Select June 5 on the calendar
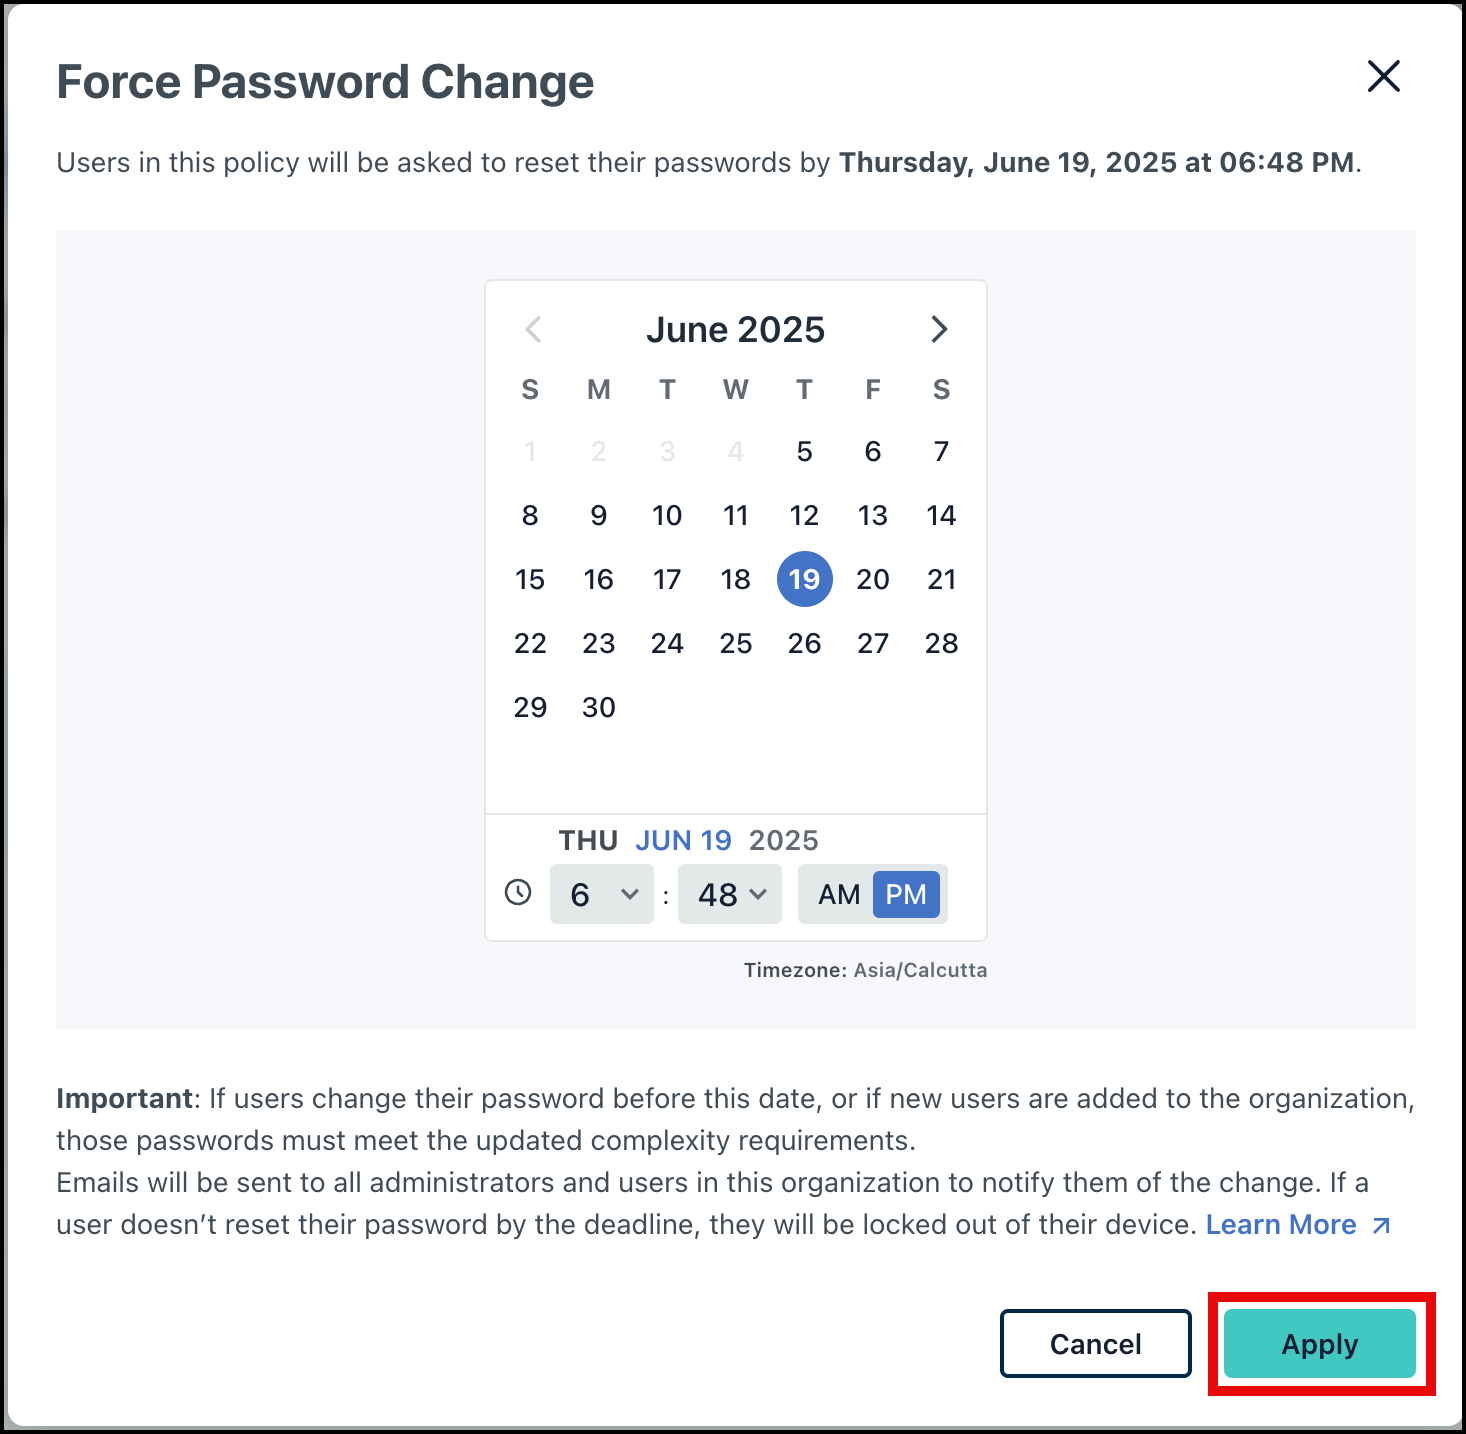 [x=804, y=451]
